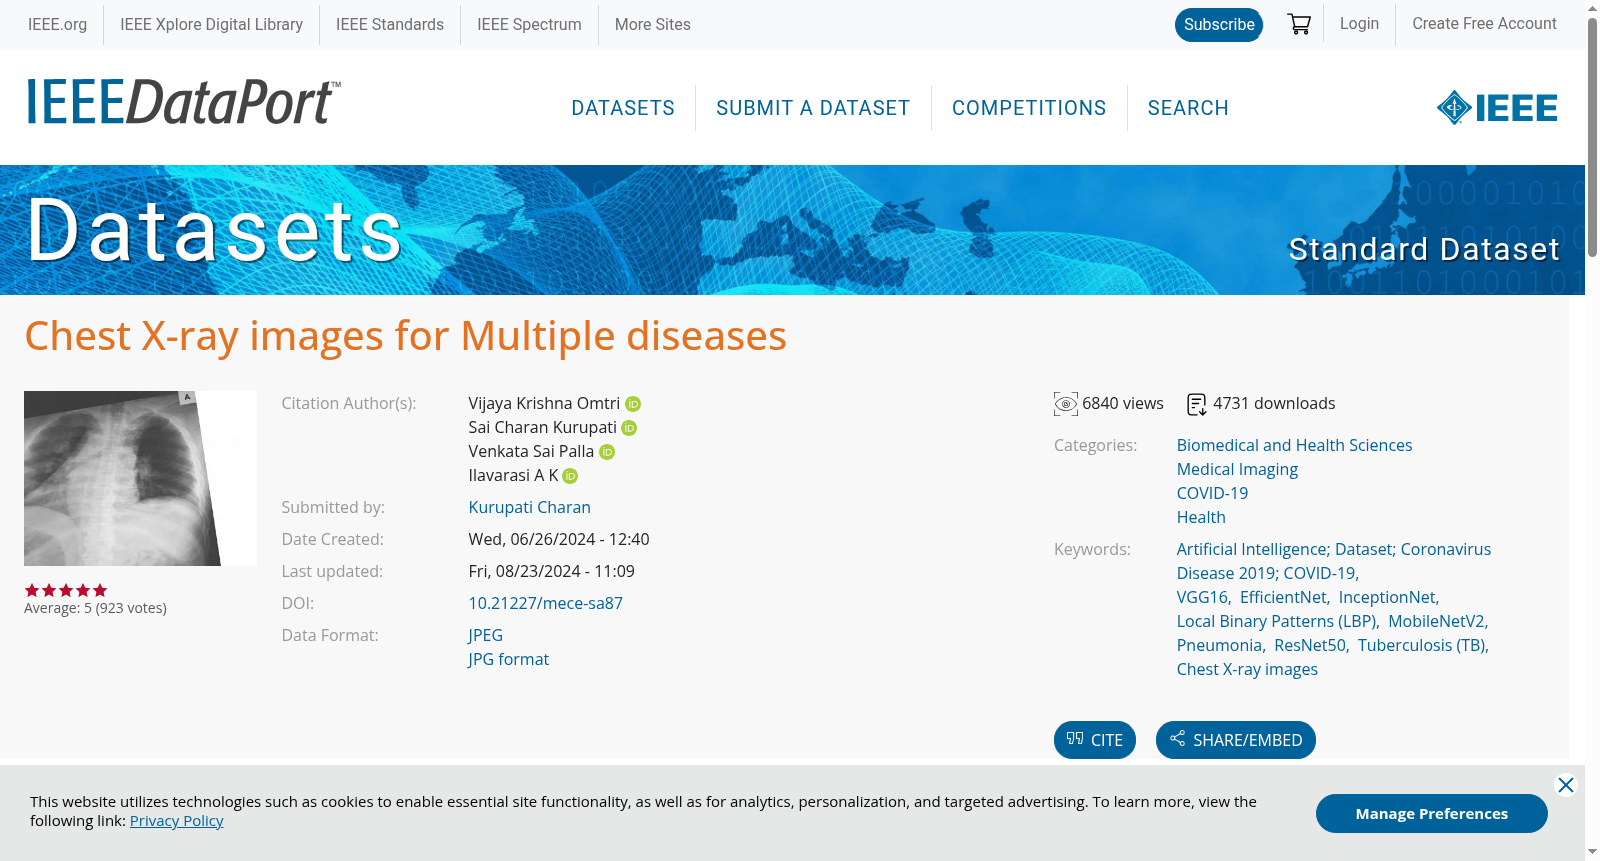Click Manage Preferences button
Image resolution: width=1600 pixels, height=861 pixels.
[x=1432, y=814]
